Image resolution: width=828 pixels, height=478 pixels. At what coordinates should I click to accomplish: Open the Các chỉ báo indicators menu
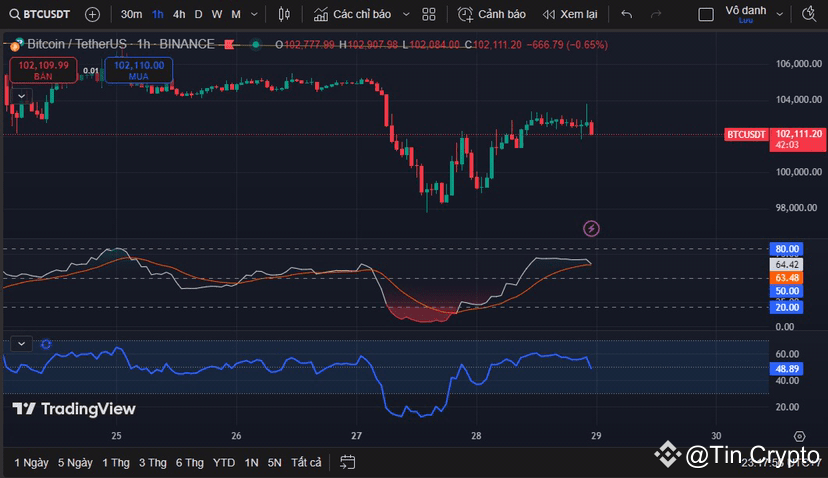click(353, 14)
